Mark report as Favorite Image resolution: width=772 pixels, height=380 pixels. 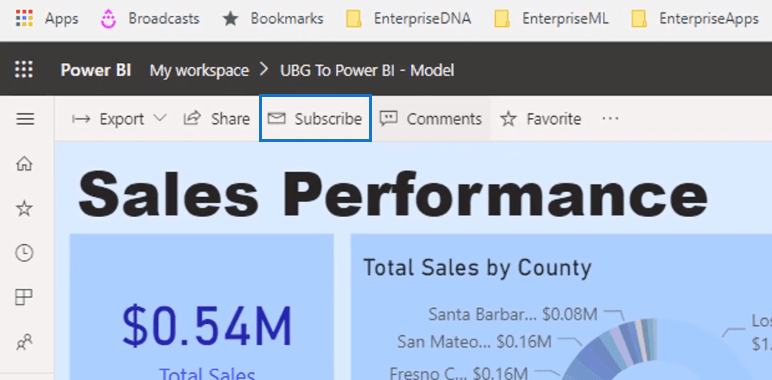point(541,119)
